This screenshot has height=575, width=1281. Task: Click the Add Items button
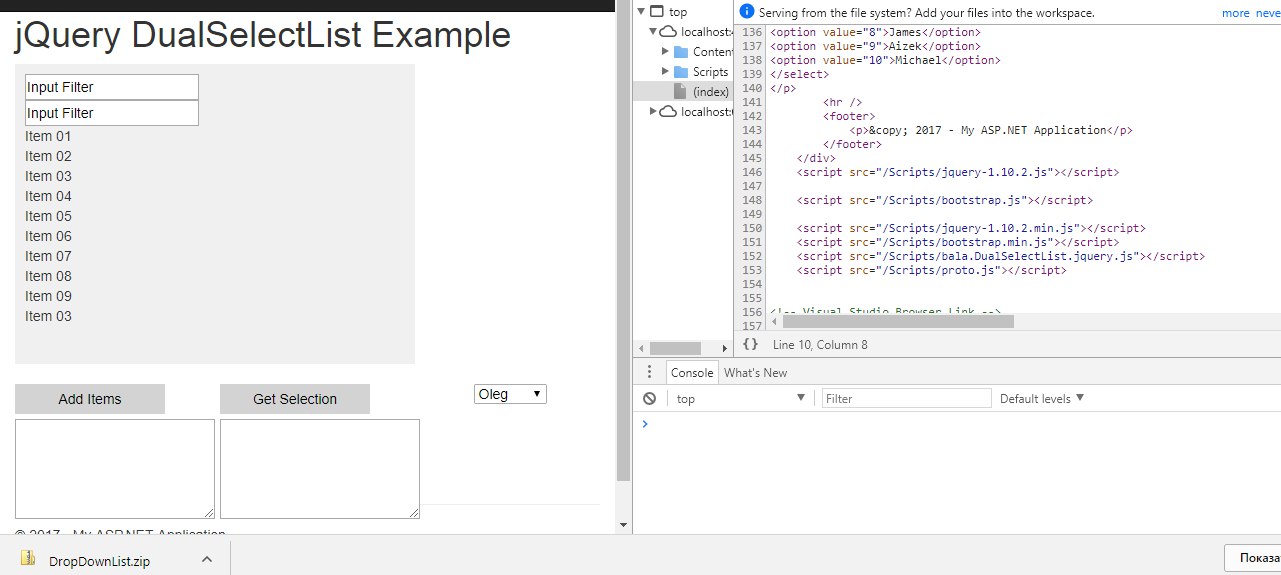[x=90, y=399]
